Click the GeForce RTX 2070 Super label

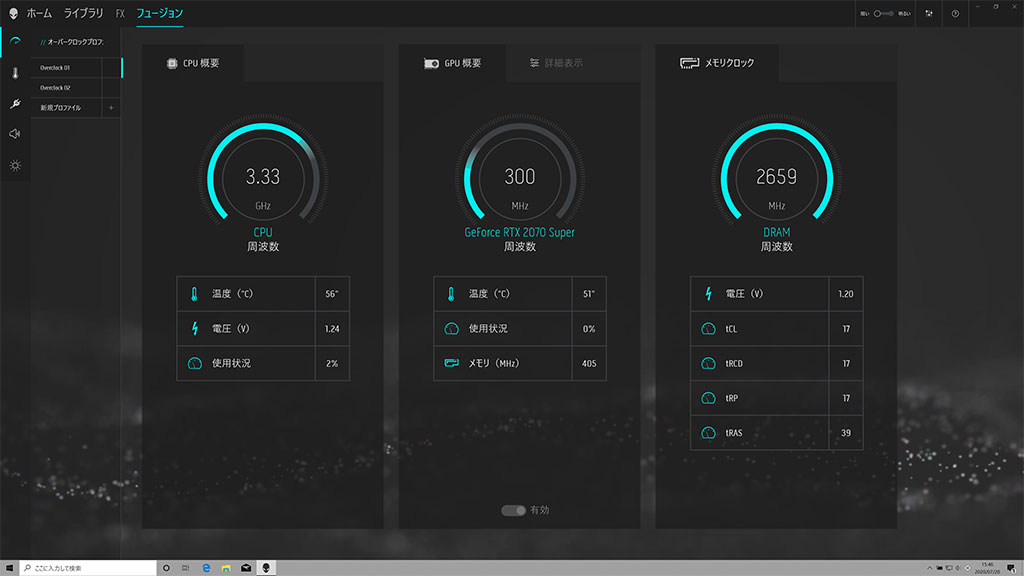pyautogui.click(x=520, y=232)
